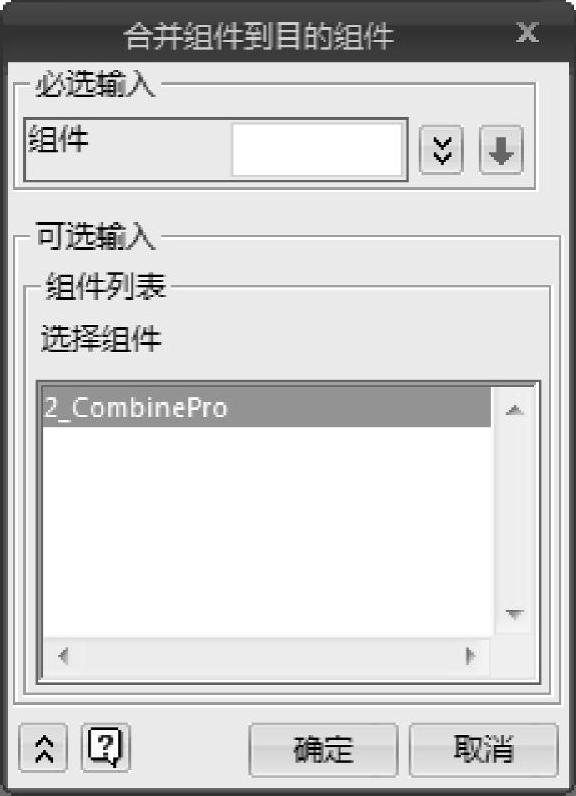Select 2_CombinePro in the component list
This screenshot has height=796, width=576.
point(266,407)
